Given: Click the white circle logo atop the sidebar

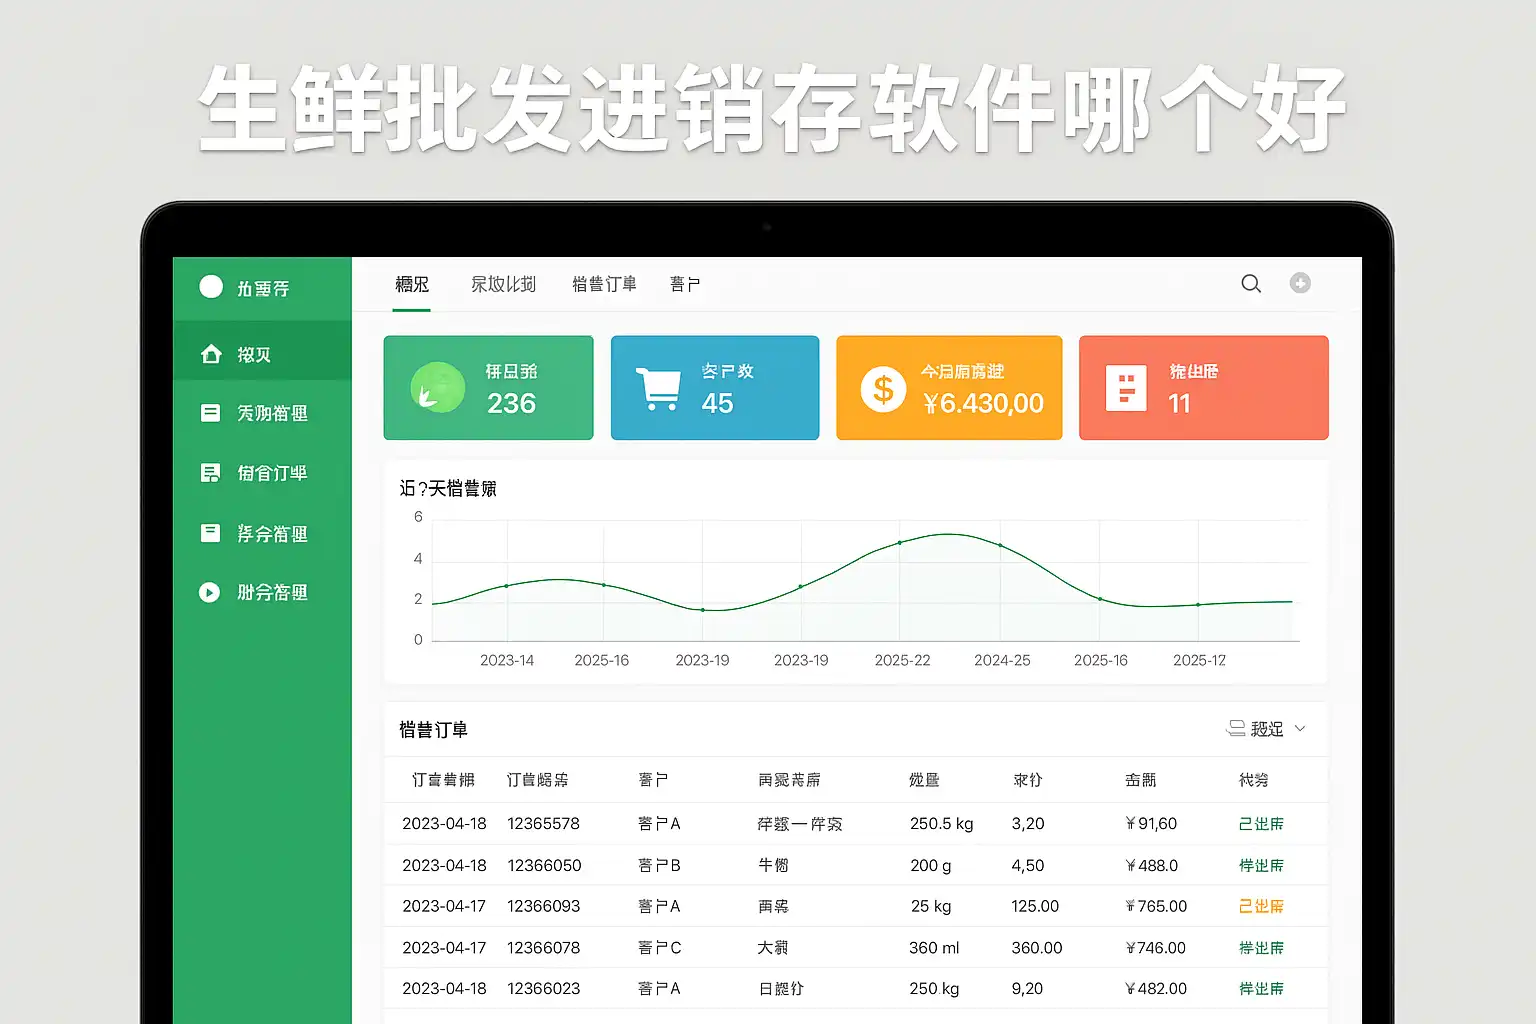Looking at the screenshot, I should [x=211, y=287].
